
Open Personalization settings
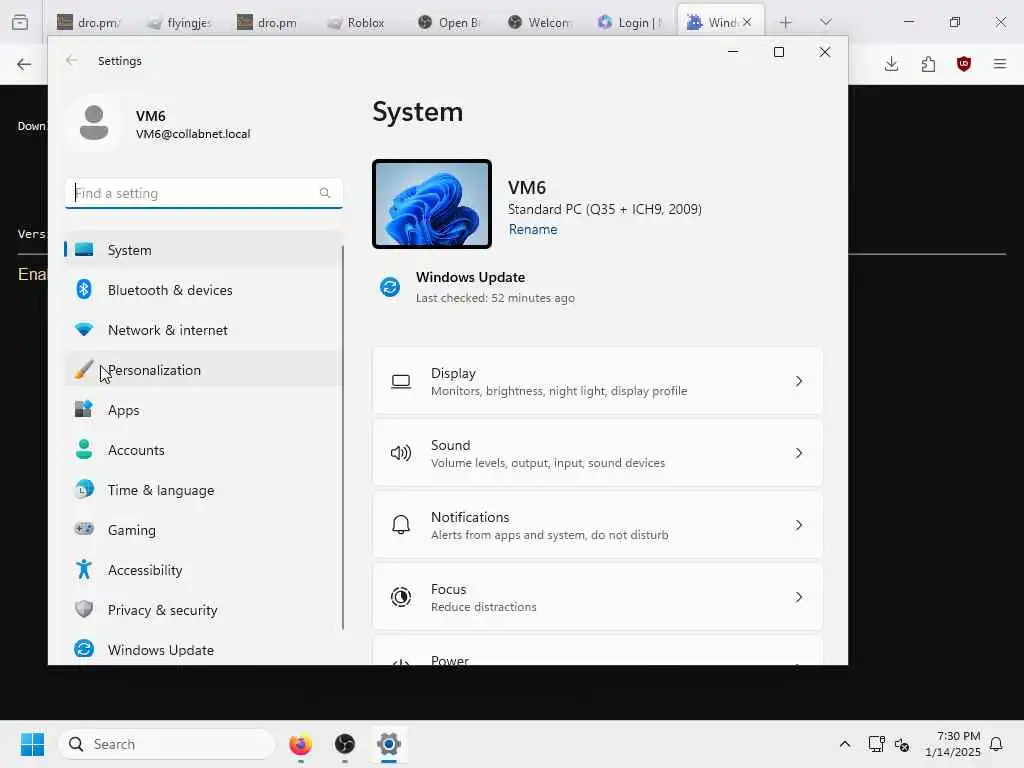click(x=203, y=370)
